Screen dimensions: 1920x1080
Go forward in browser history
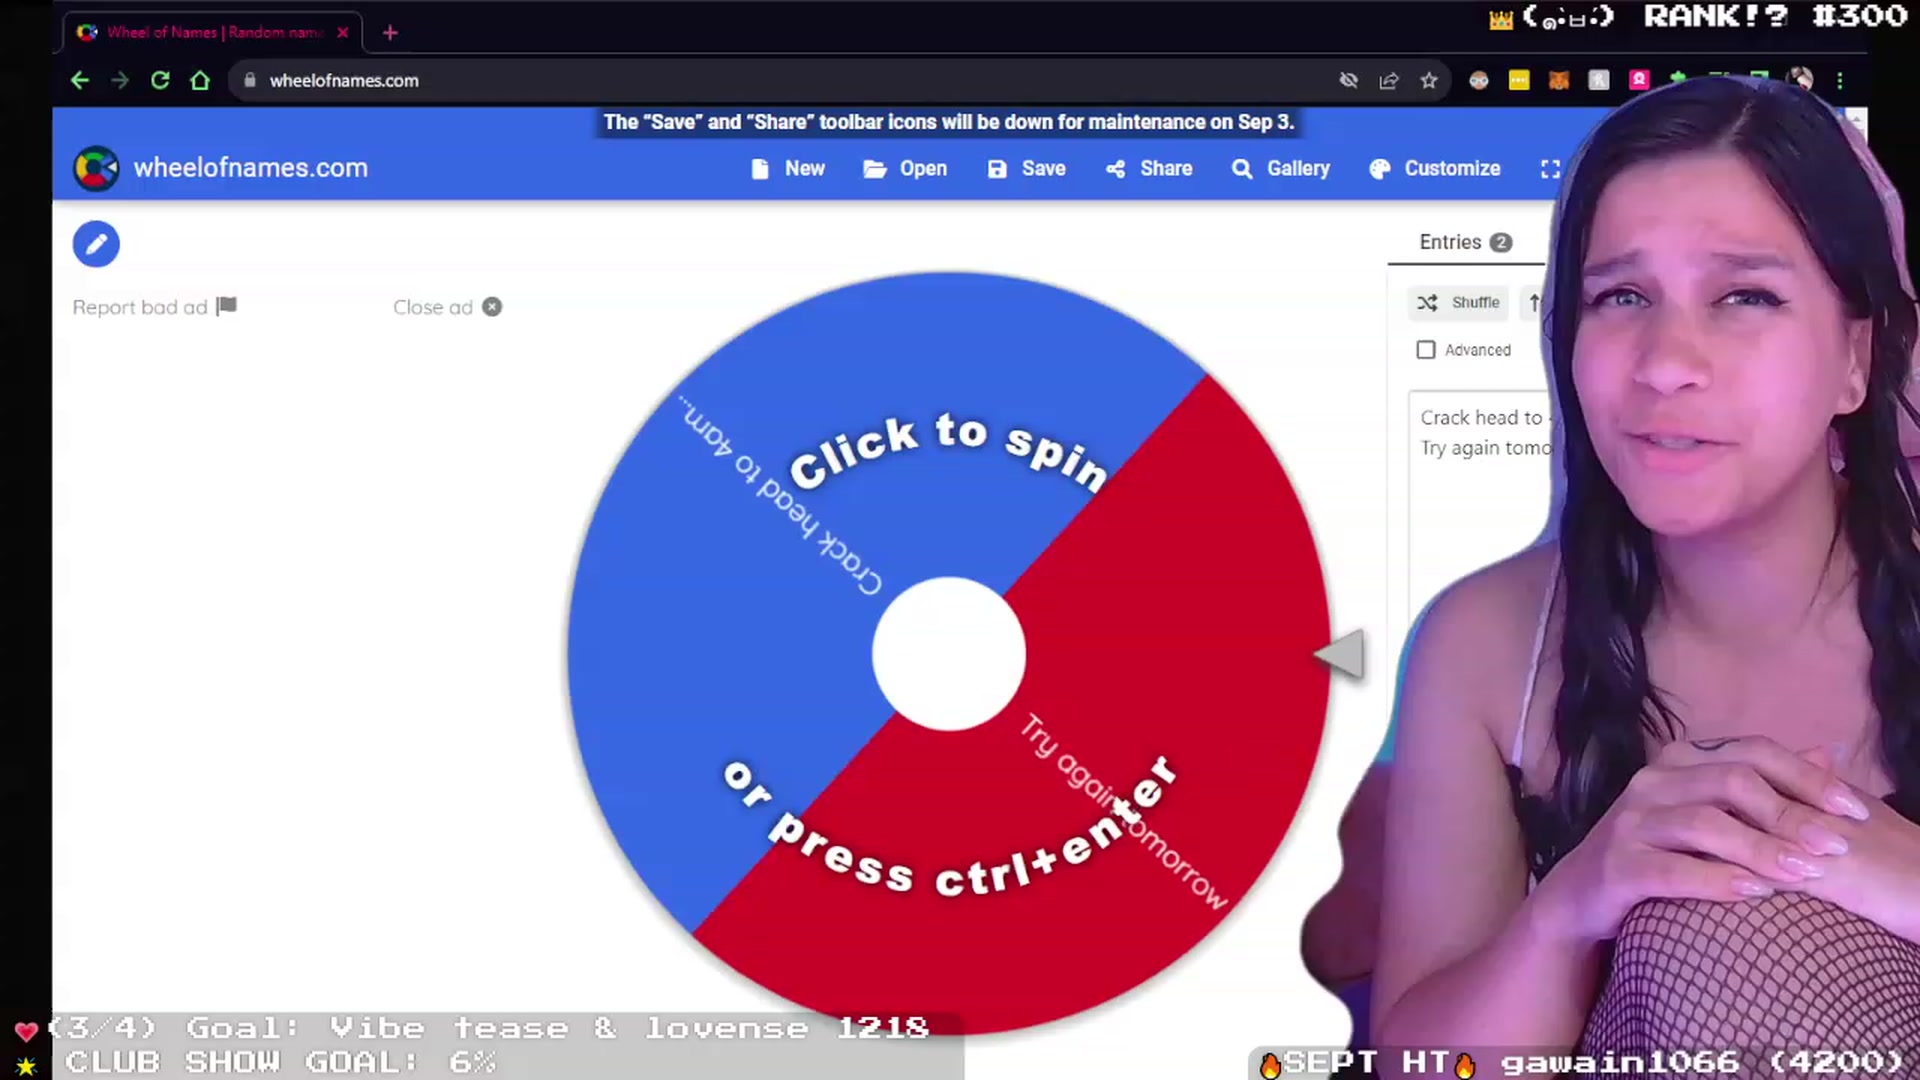(x=120, y=80)
